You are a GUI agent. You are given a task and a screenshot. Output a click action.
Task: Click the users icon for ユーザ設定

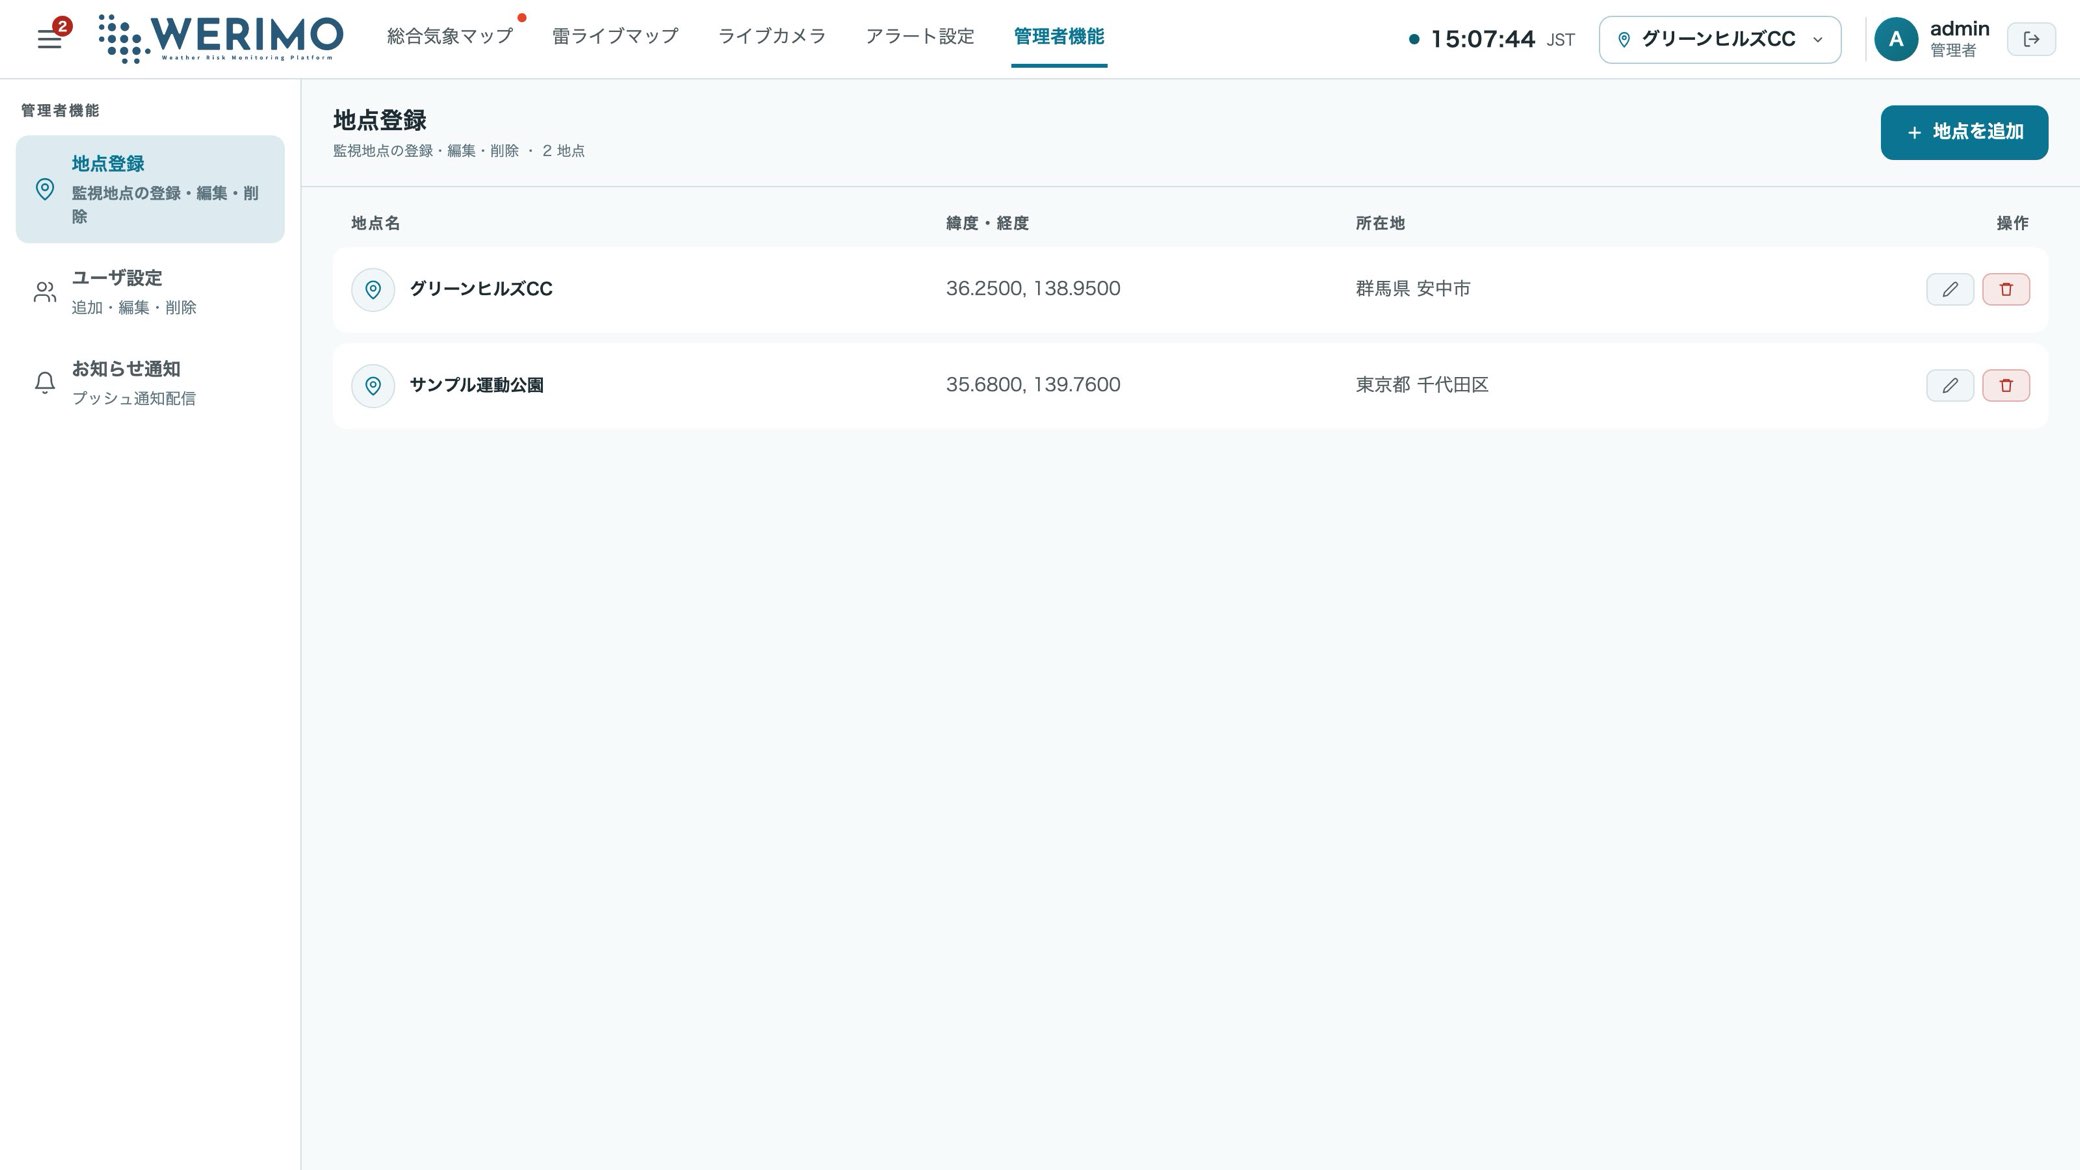click(x=45, y=292)
